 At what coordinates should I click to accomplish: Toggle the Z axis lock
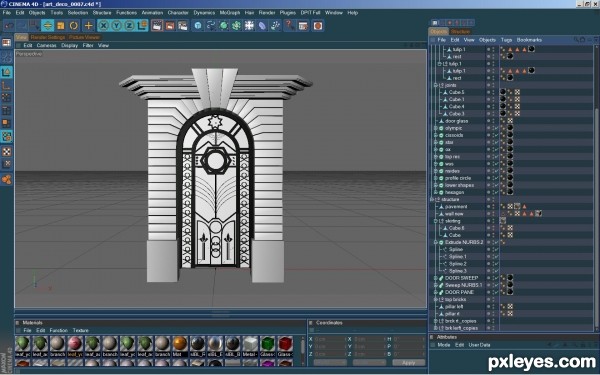(x=129, y=26)
